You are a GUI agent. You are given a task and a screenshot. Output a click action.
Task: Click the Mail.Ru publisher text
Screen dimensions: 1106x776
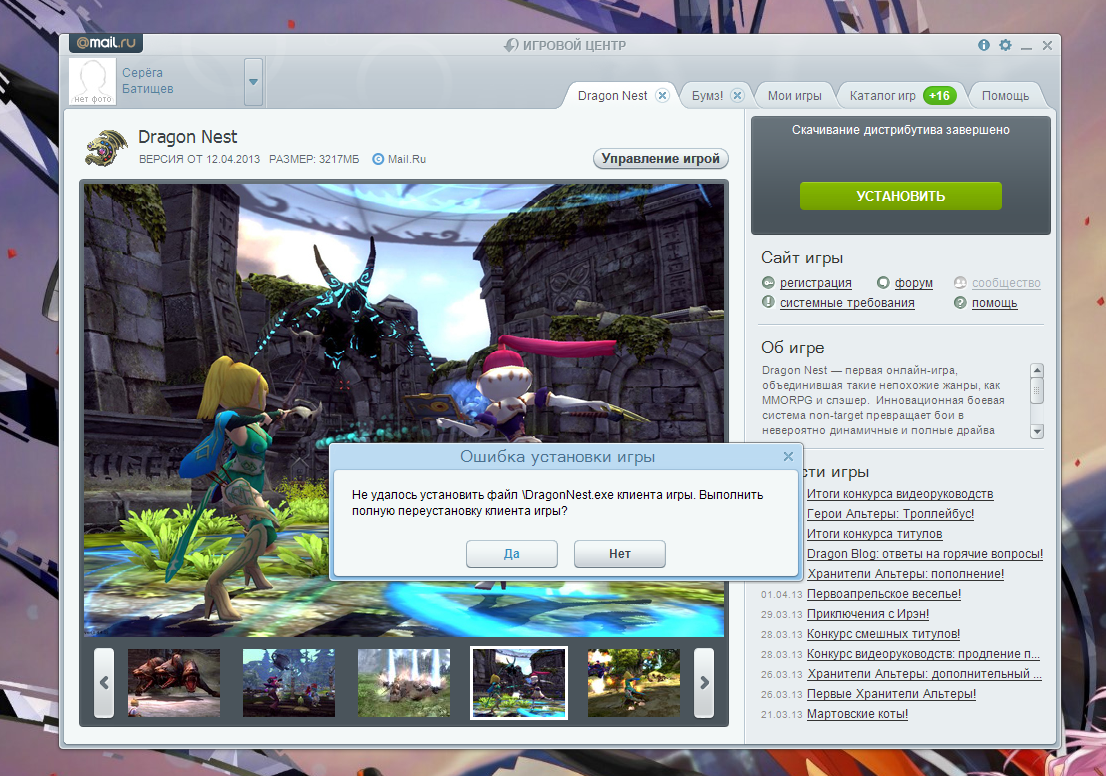click(407, 159)
